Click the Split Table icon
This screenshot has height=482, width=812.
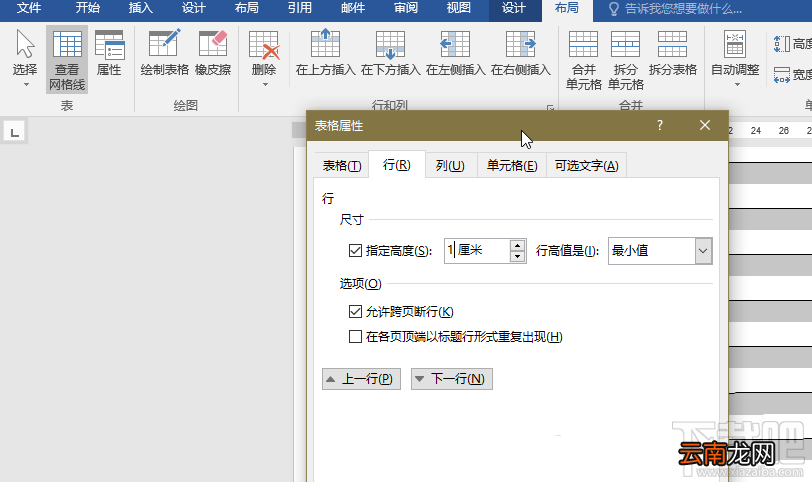[672, 44]
